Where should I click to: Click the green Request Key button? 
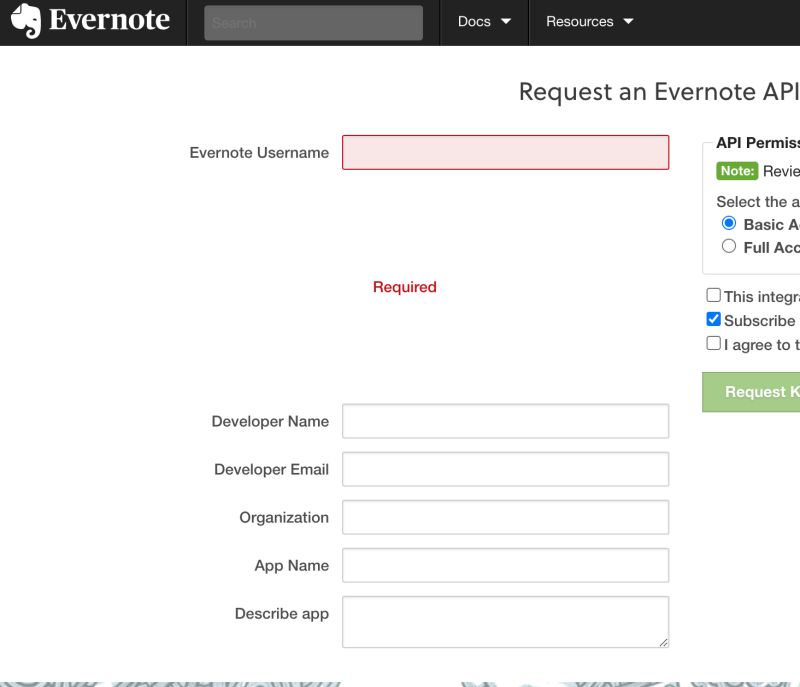coord(751,392)
